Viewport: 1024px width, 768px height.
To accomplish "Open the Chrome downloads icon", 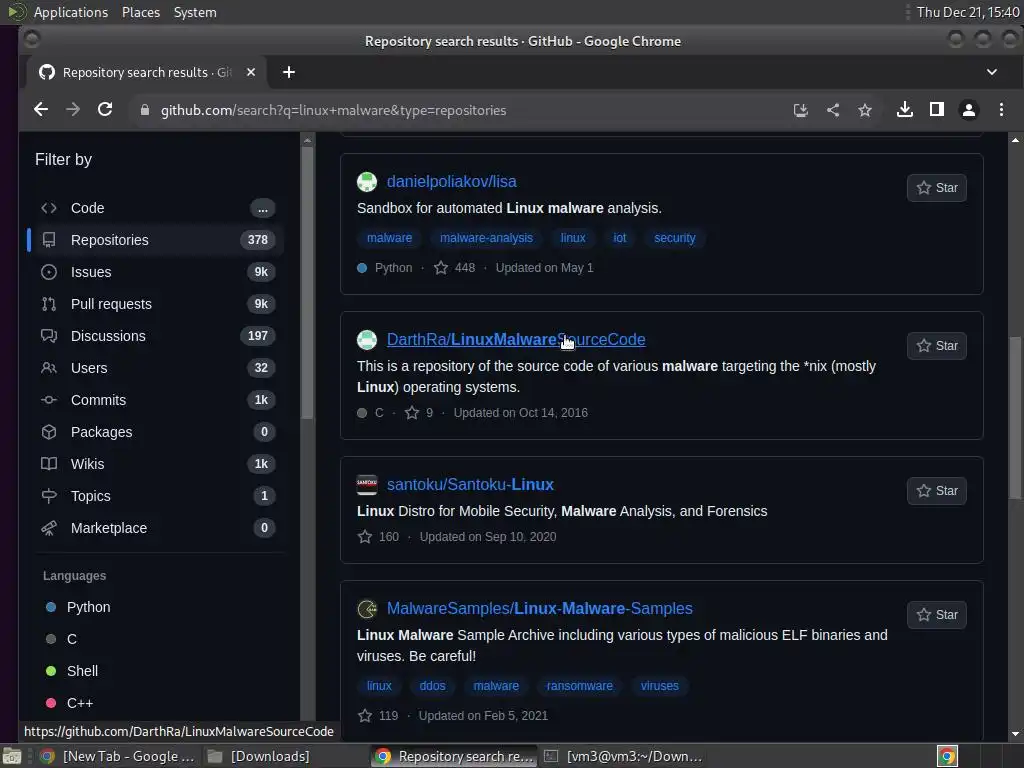I will click(x=904, y=110).
